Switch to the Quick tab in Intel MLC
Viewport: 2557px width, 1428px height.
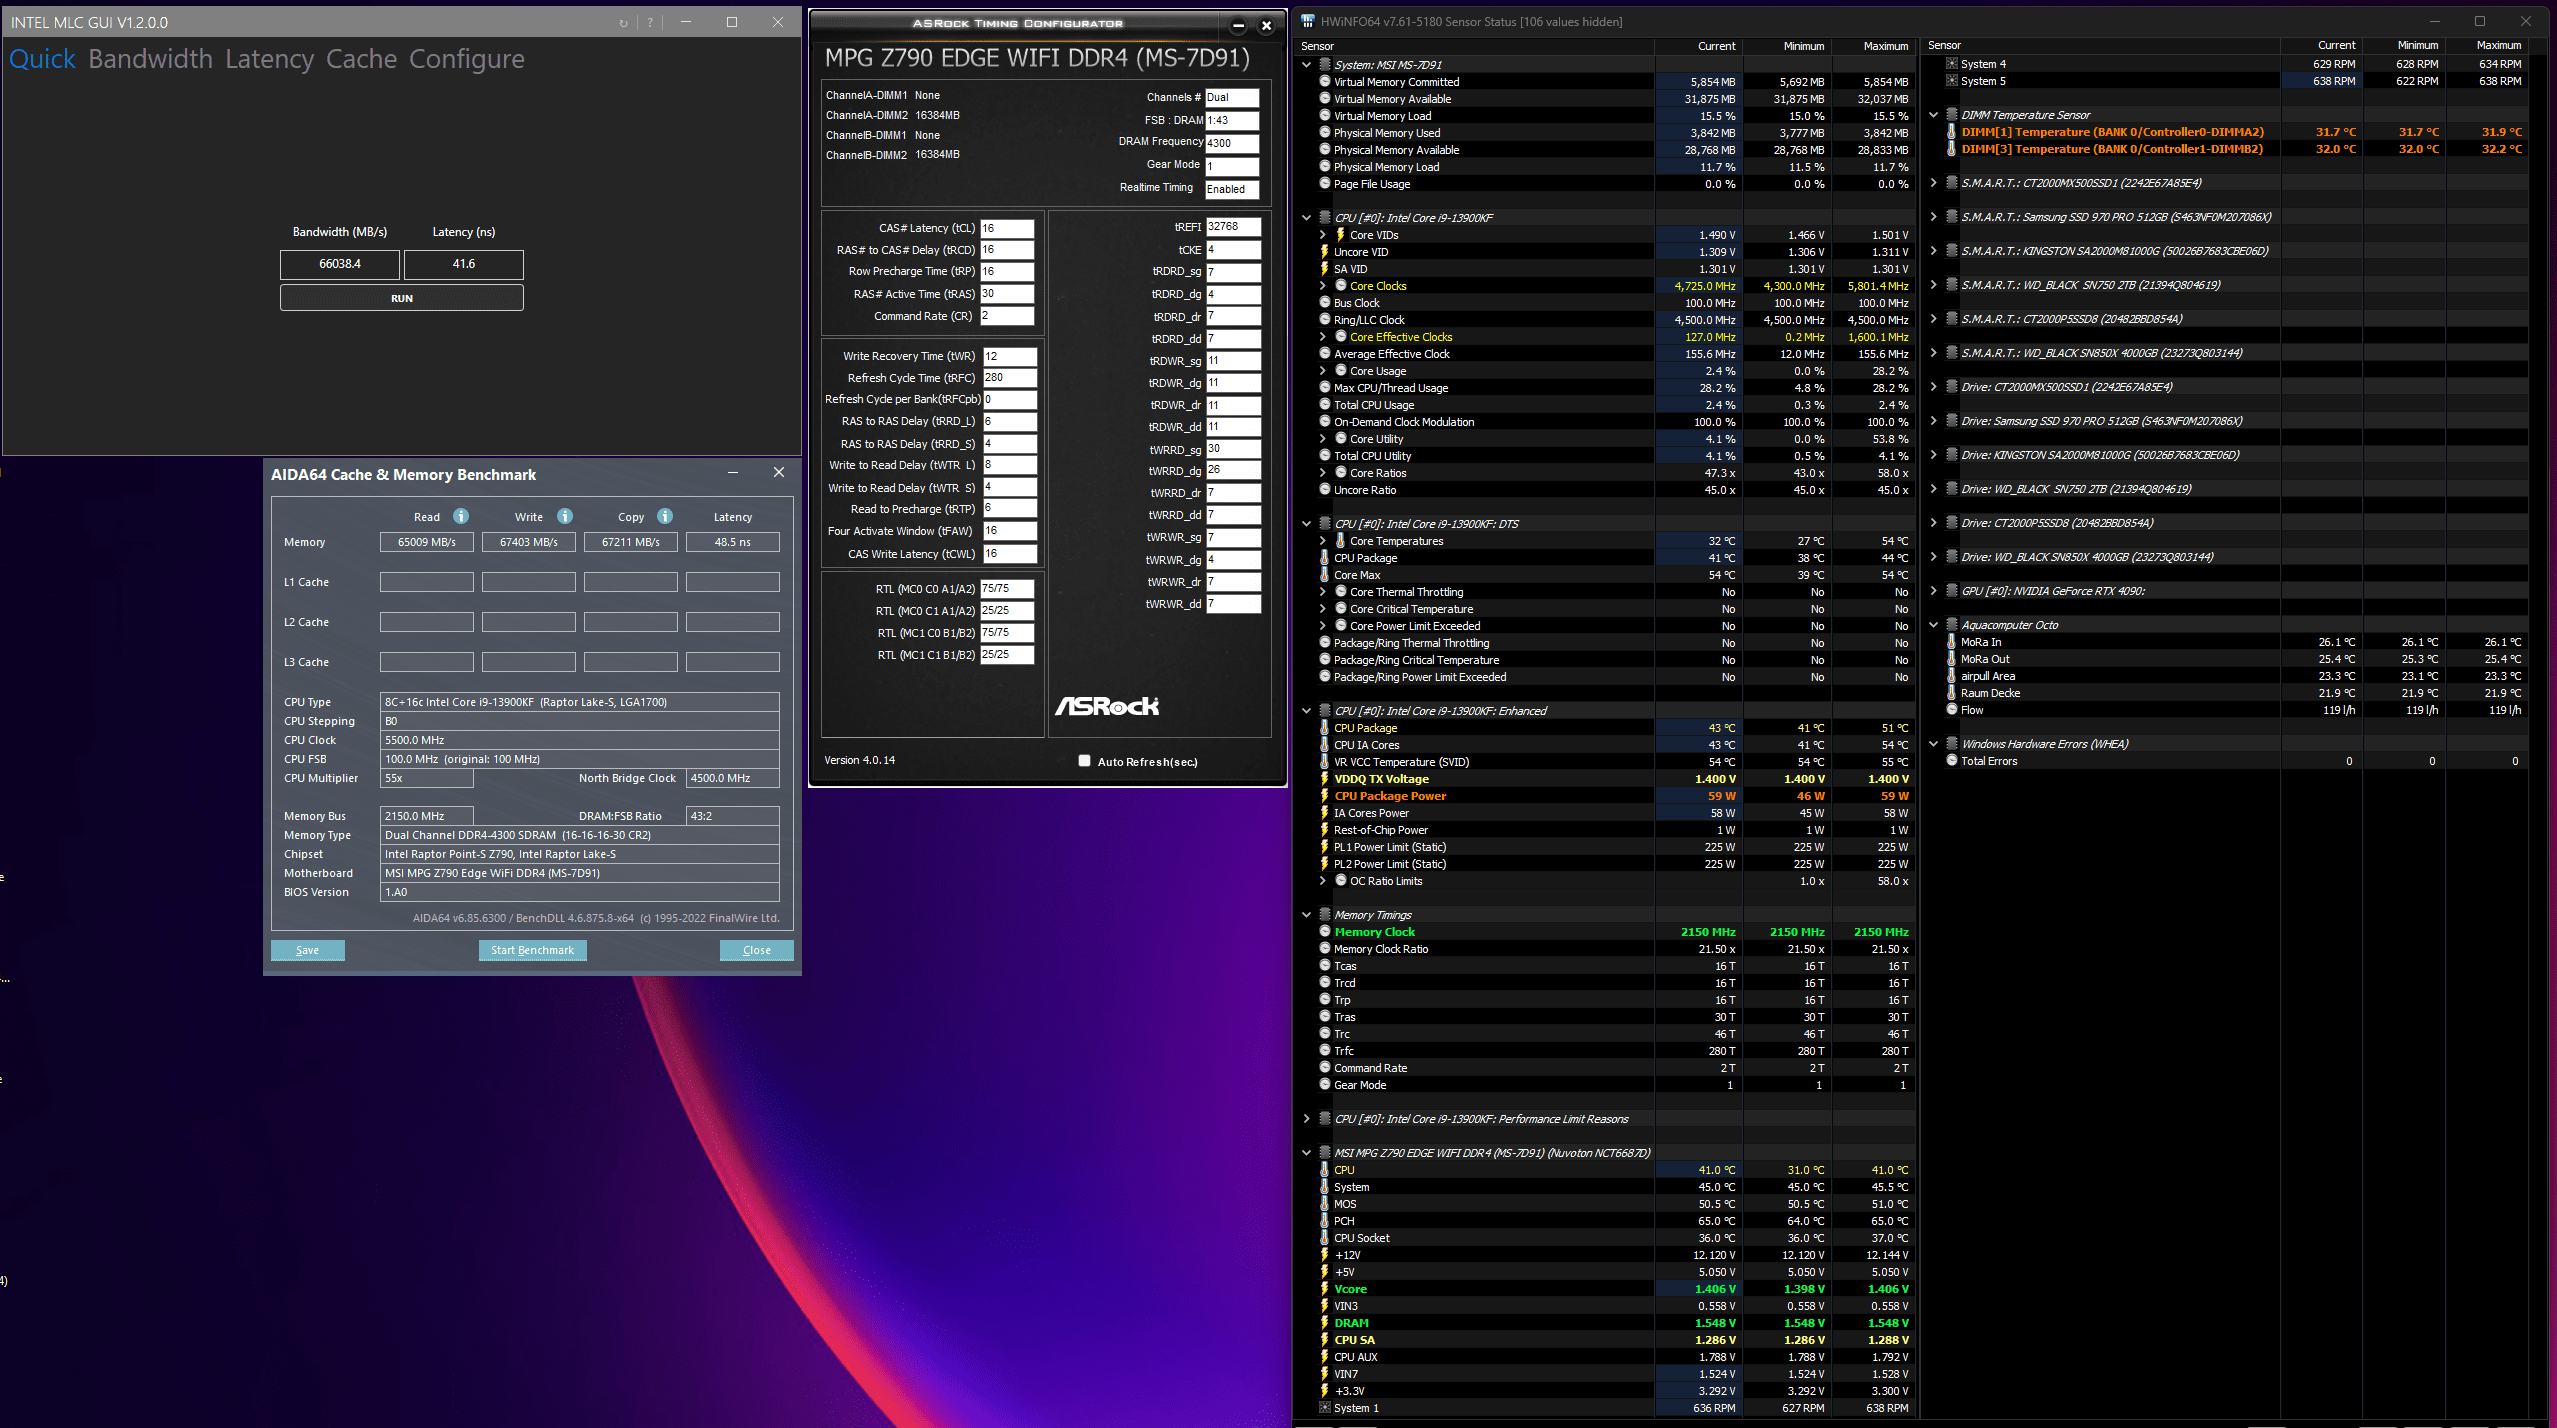tap(42, 59)
